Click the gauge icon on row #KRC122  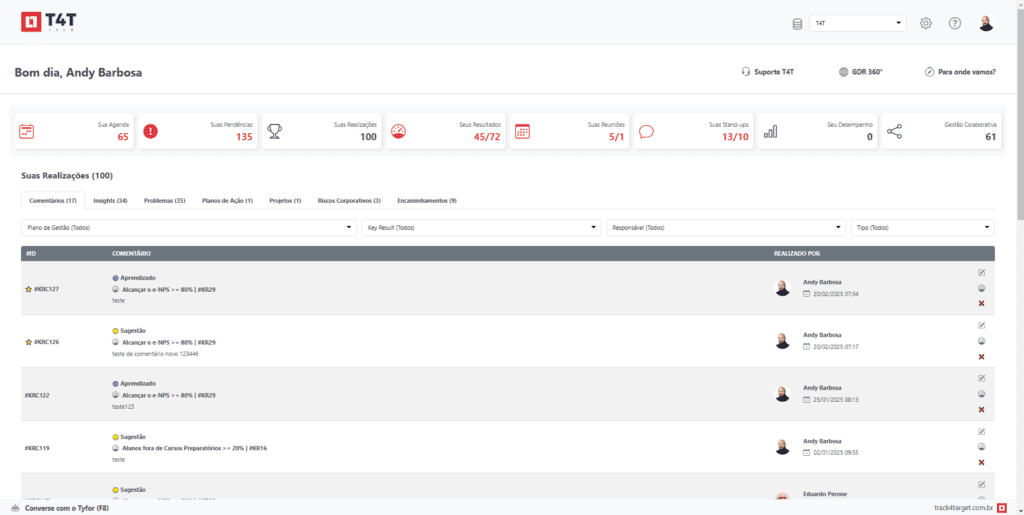tap(981, 394)
